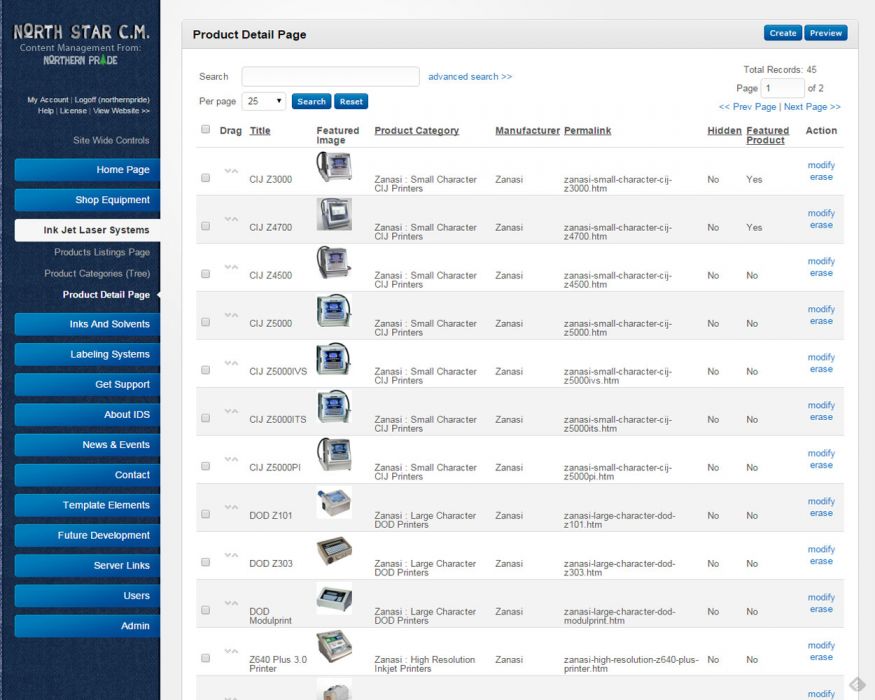
Task: Check the Z640 Plus Printer row checkbox
Action: point(205,658)
